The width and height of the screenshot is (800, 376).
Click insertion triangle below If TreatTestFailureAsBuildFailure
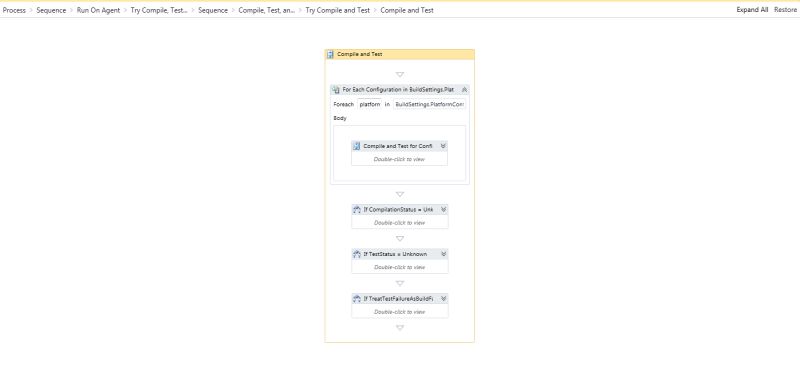click(400, 328)
